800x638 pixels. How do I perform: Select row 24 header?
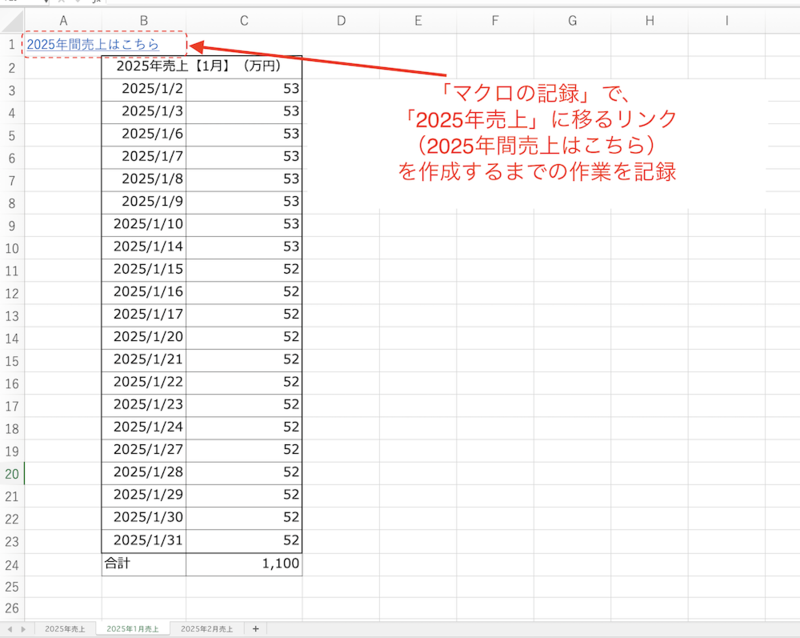tap(12, 565)
